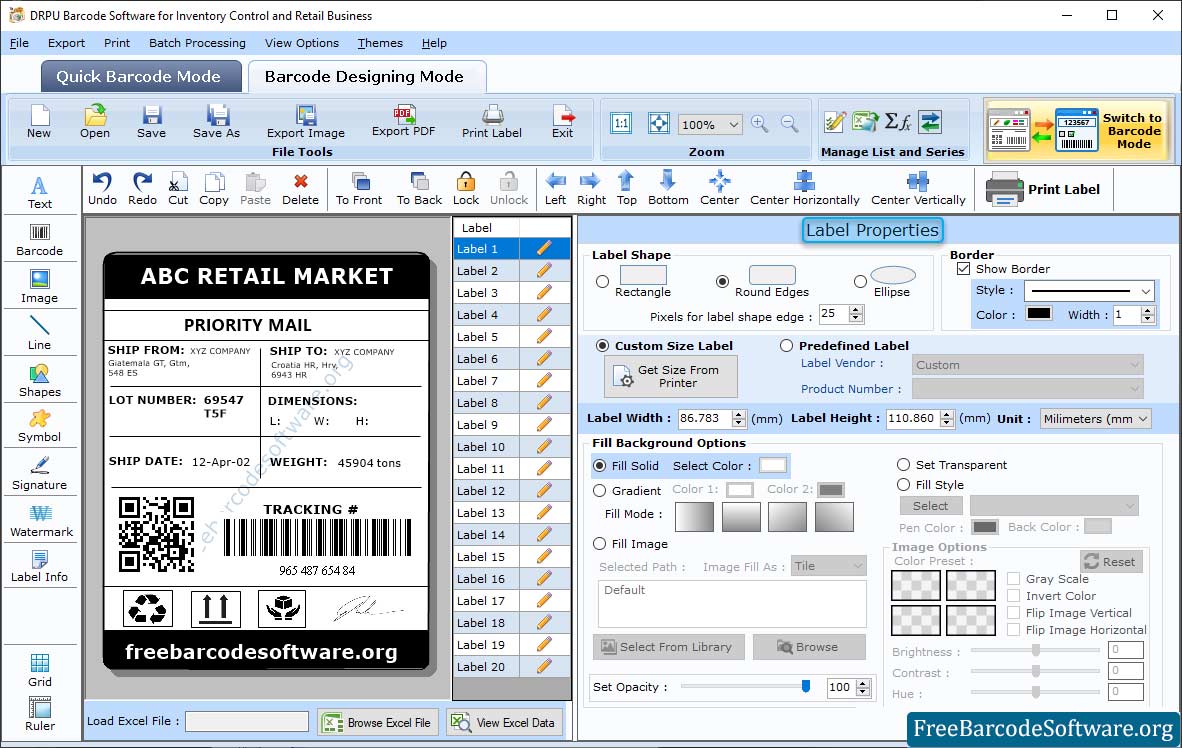
Task: Choose the Fill Style radio button
Action: click(903, 485)
